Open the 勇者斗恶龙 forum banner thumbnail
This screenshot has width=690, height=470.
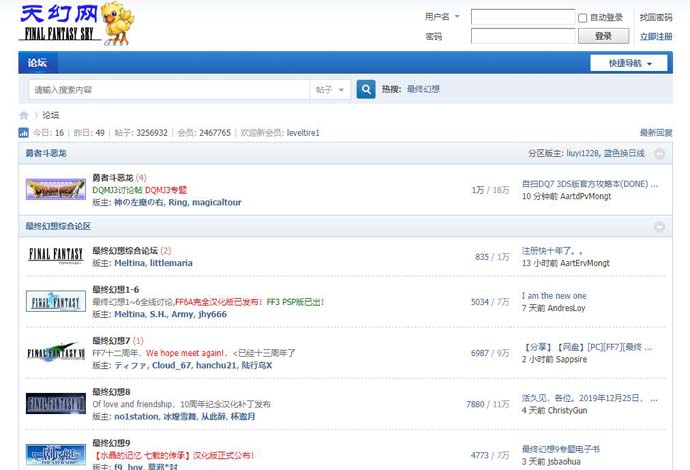(x=56, y=189)
